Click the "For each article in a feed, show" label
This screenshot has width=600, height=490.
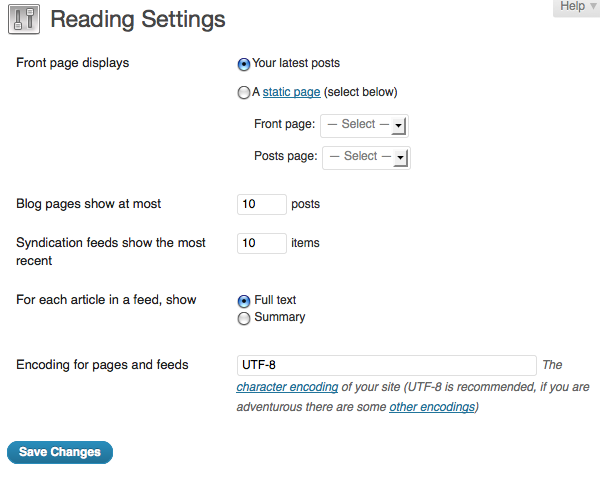(x=107, y=300)
